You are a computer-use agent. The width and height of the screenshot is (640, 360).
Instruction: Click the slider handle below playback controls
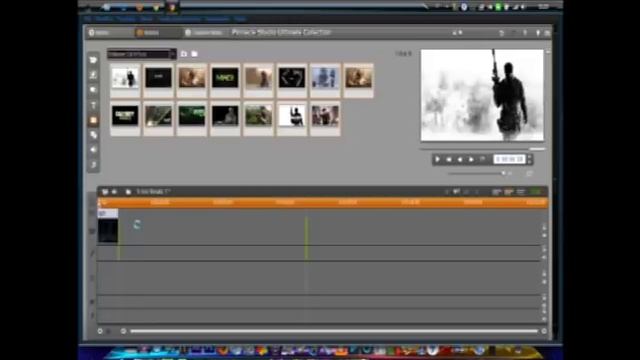click(504, 173)
